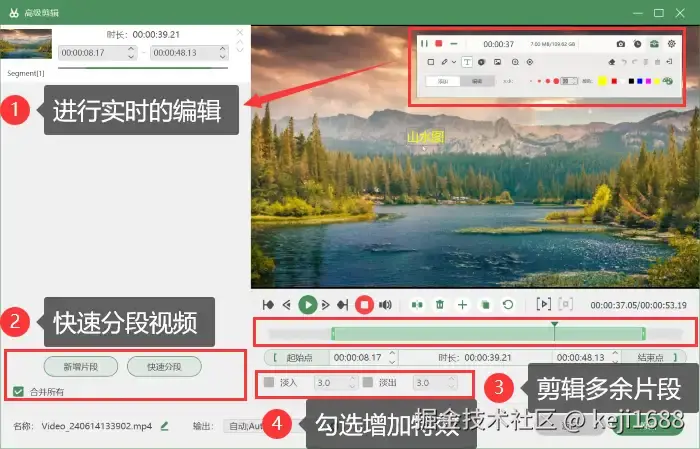Add a segment with the plus icon
This screenshot has height=449, width=700.
coord(462,305)
